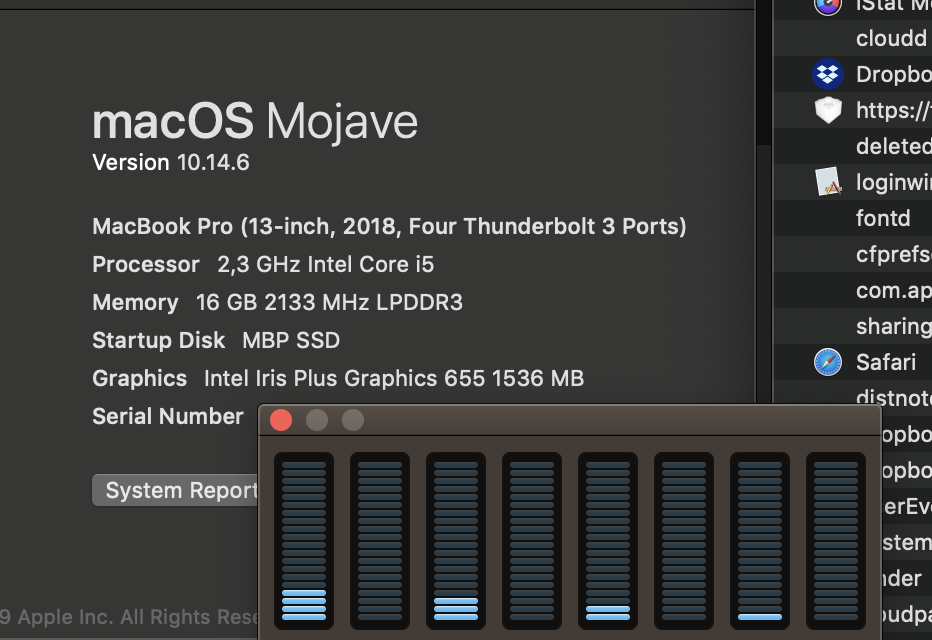Select the deleted process row
The width and height of the screenshot is (932, 640).
pyautogui.click(x=852, y=146)
